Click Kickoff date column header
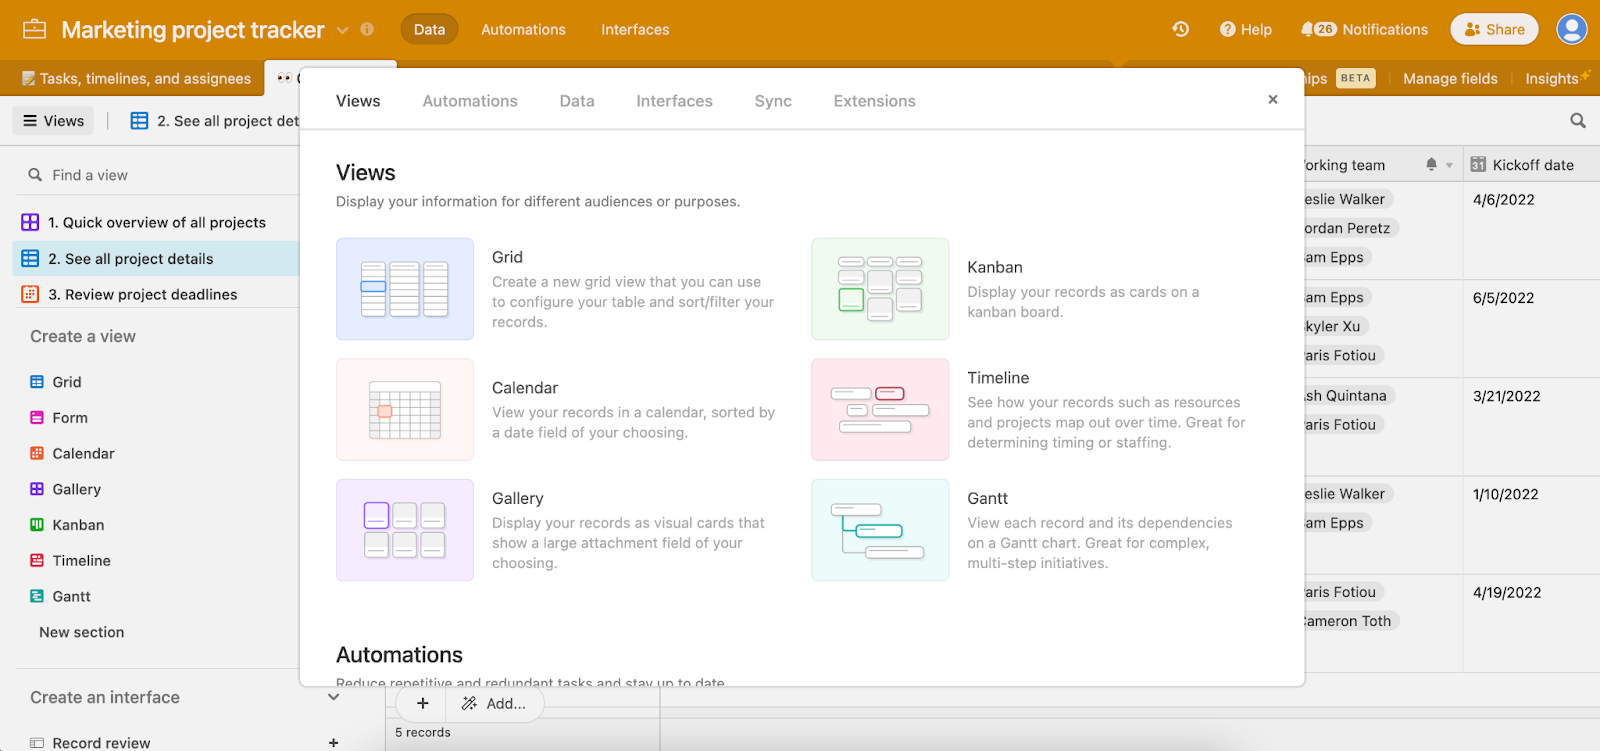 (x=1531, y=165)
